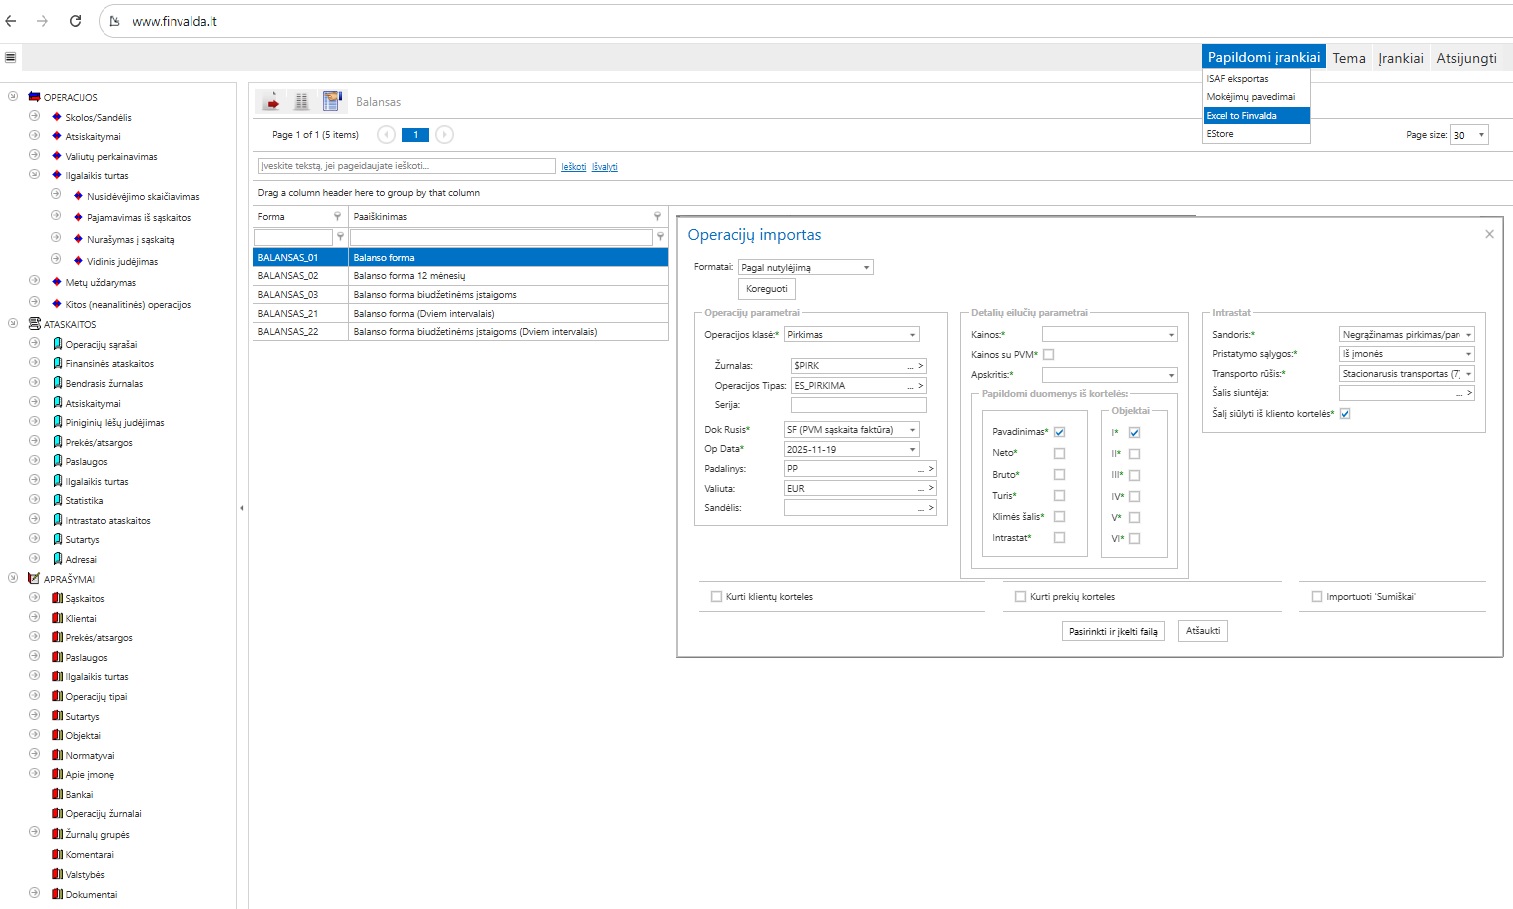Viewport: 1513px width, 909px height.
Task: Click the form editor icon beside Balansas title
Action: (332, 101)
